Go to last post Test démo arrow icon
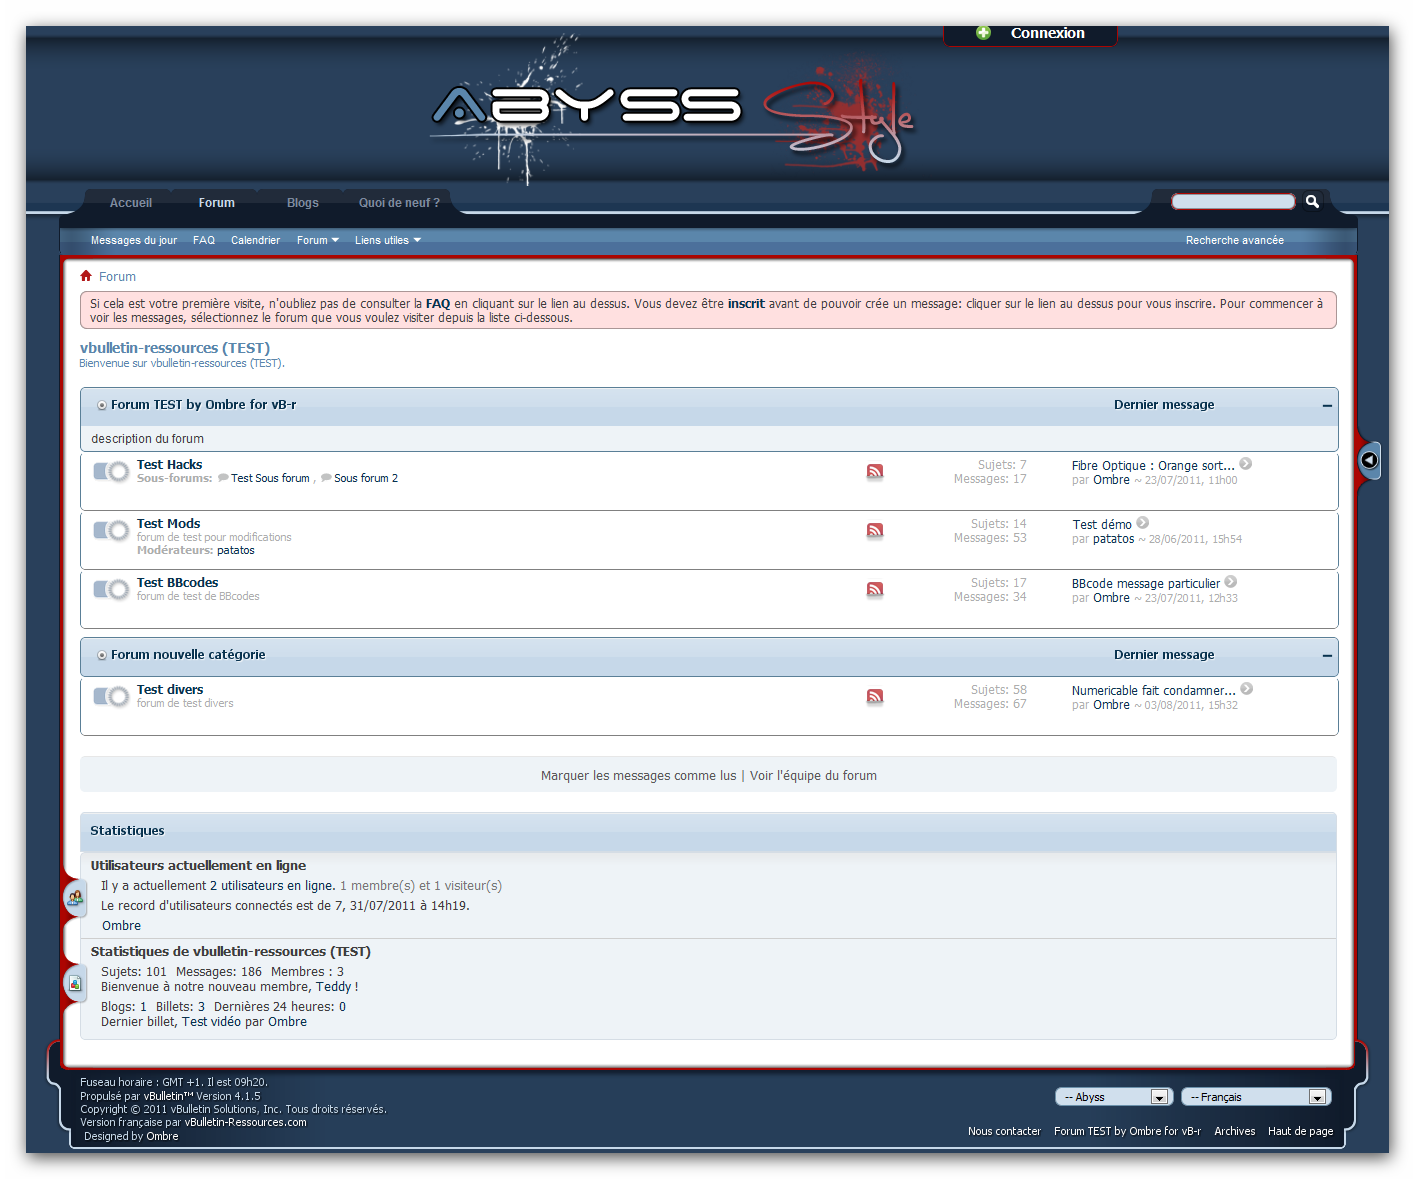The height and width of the screenshot is (1179, 1415). 1143,523
